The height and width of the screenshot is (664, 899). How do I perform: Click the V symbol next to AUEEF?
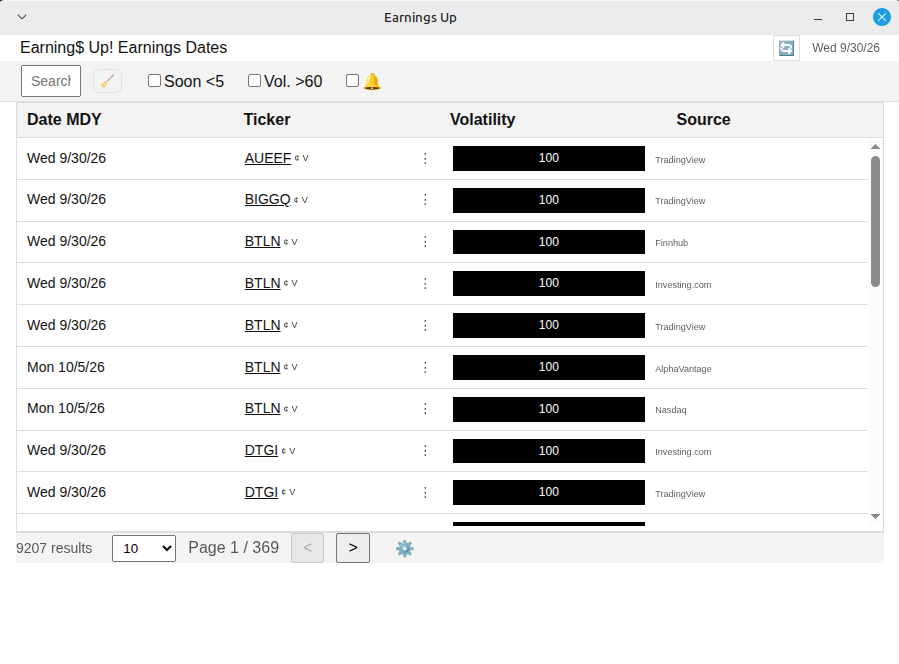pyautogui.click(x=306, y=158)
